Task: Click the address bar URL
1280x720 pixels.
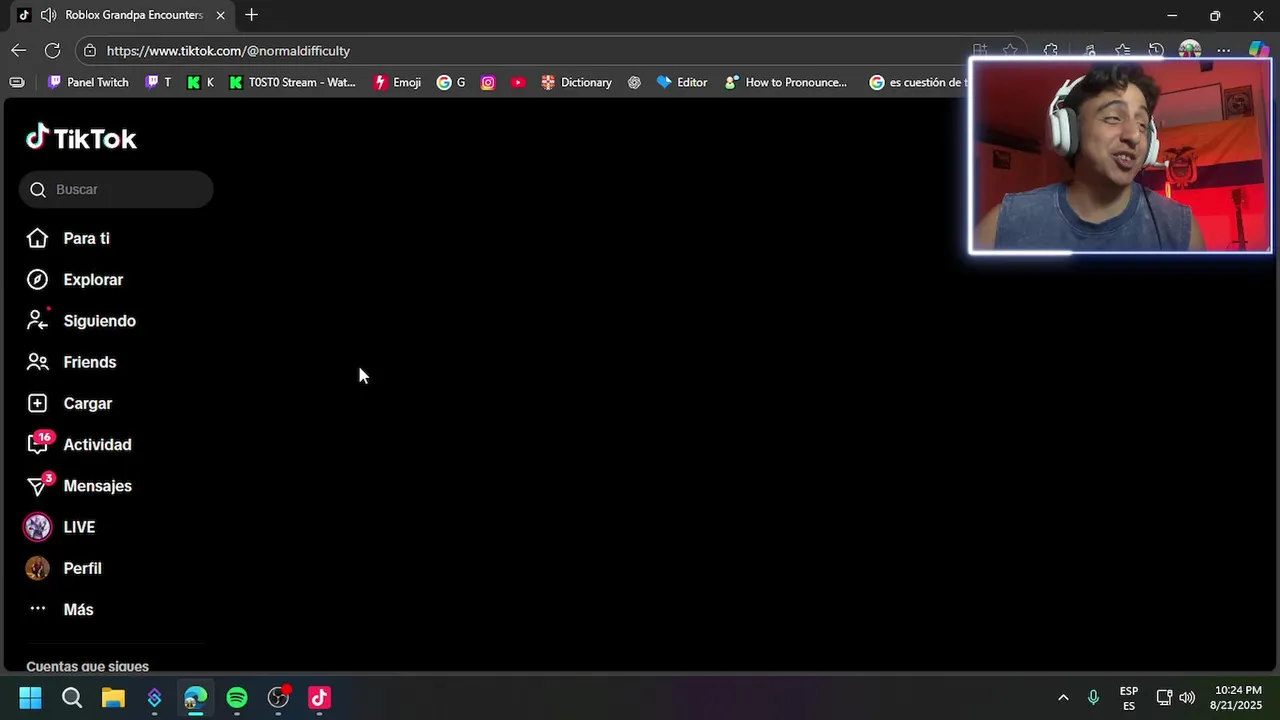Action: click(x=228, y=51)
